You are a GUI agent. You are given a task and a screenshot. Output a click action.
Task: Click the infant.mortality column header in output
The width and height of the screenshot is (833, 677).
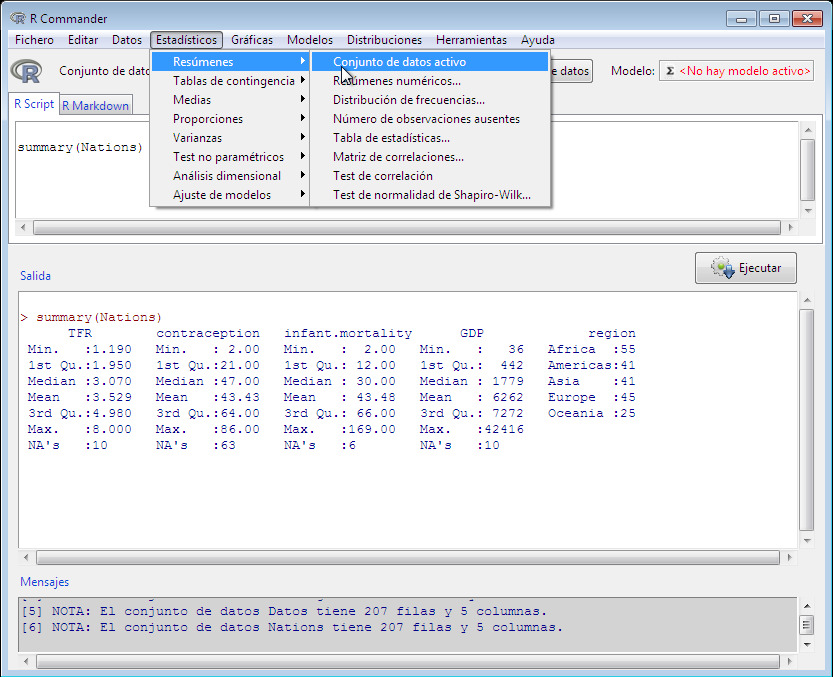coord(347,333)
